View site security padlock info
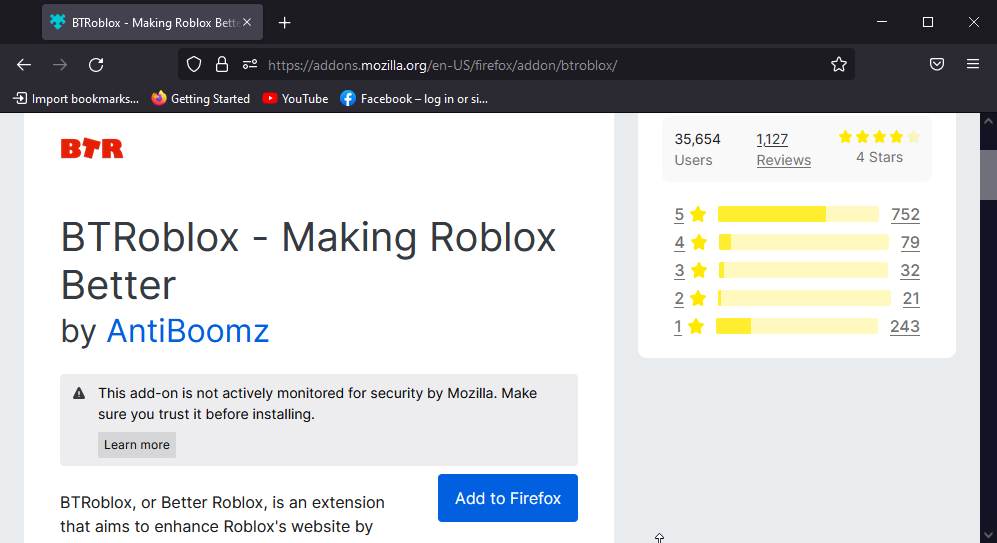This screenshot has height=543, width=997. (x=221, y=64)
